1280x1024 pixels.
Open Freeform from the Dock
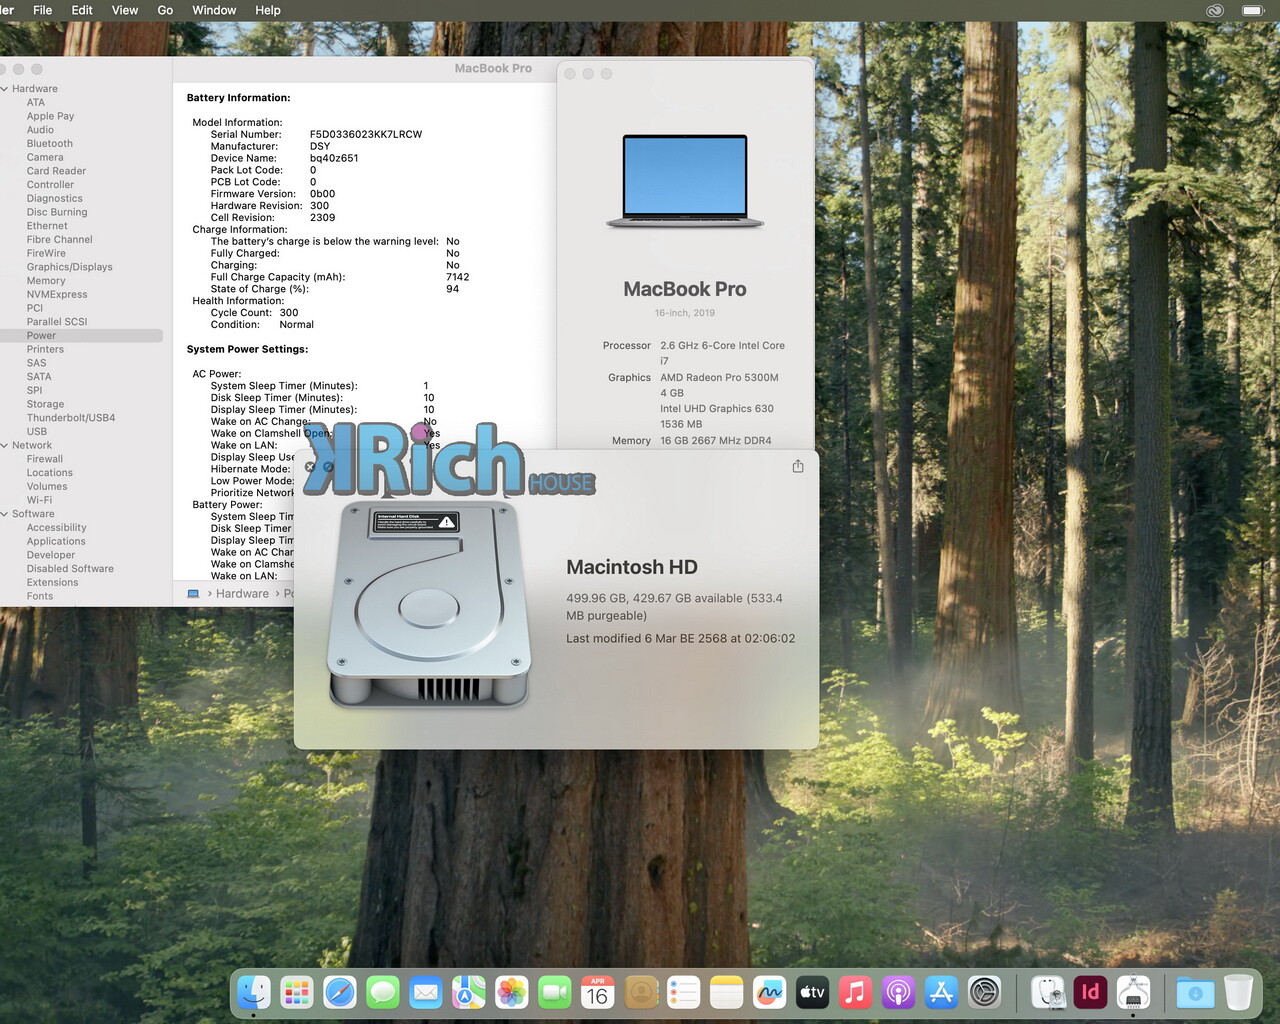pos(770,992)
